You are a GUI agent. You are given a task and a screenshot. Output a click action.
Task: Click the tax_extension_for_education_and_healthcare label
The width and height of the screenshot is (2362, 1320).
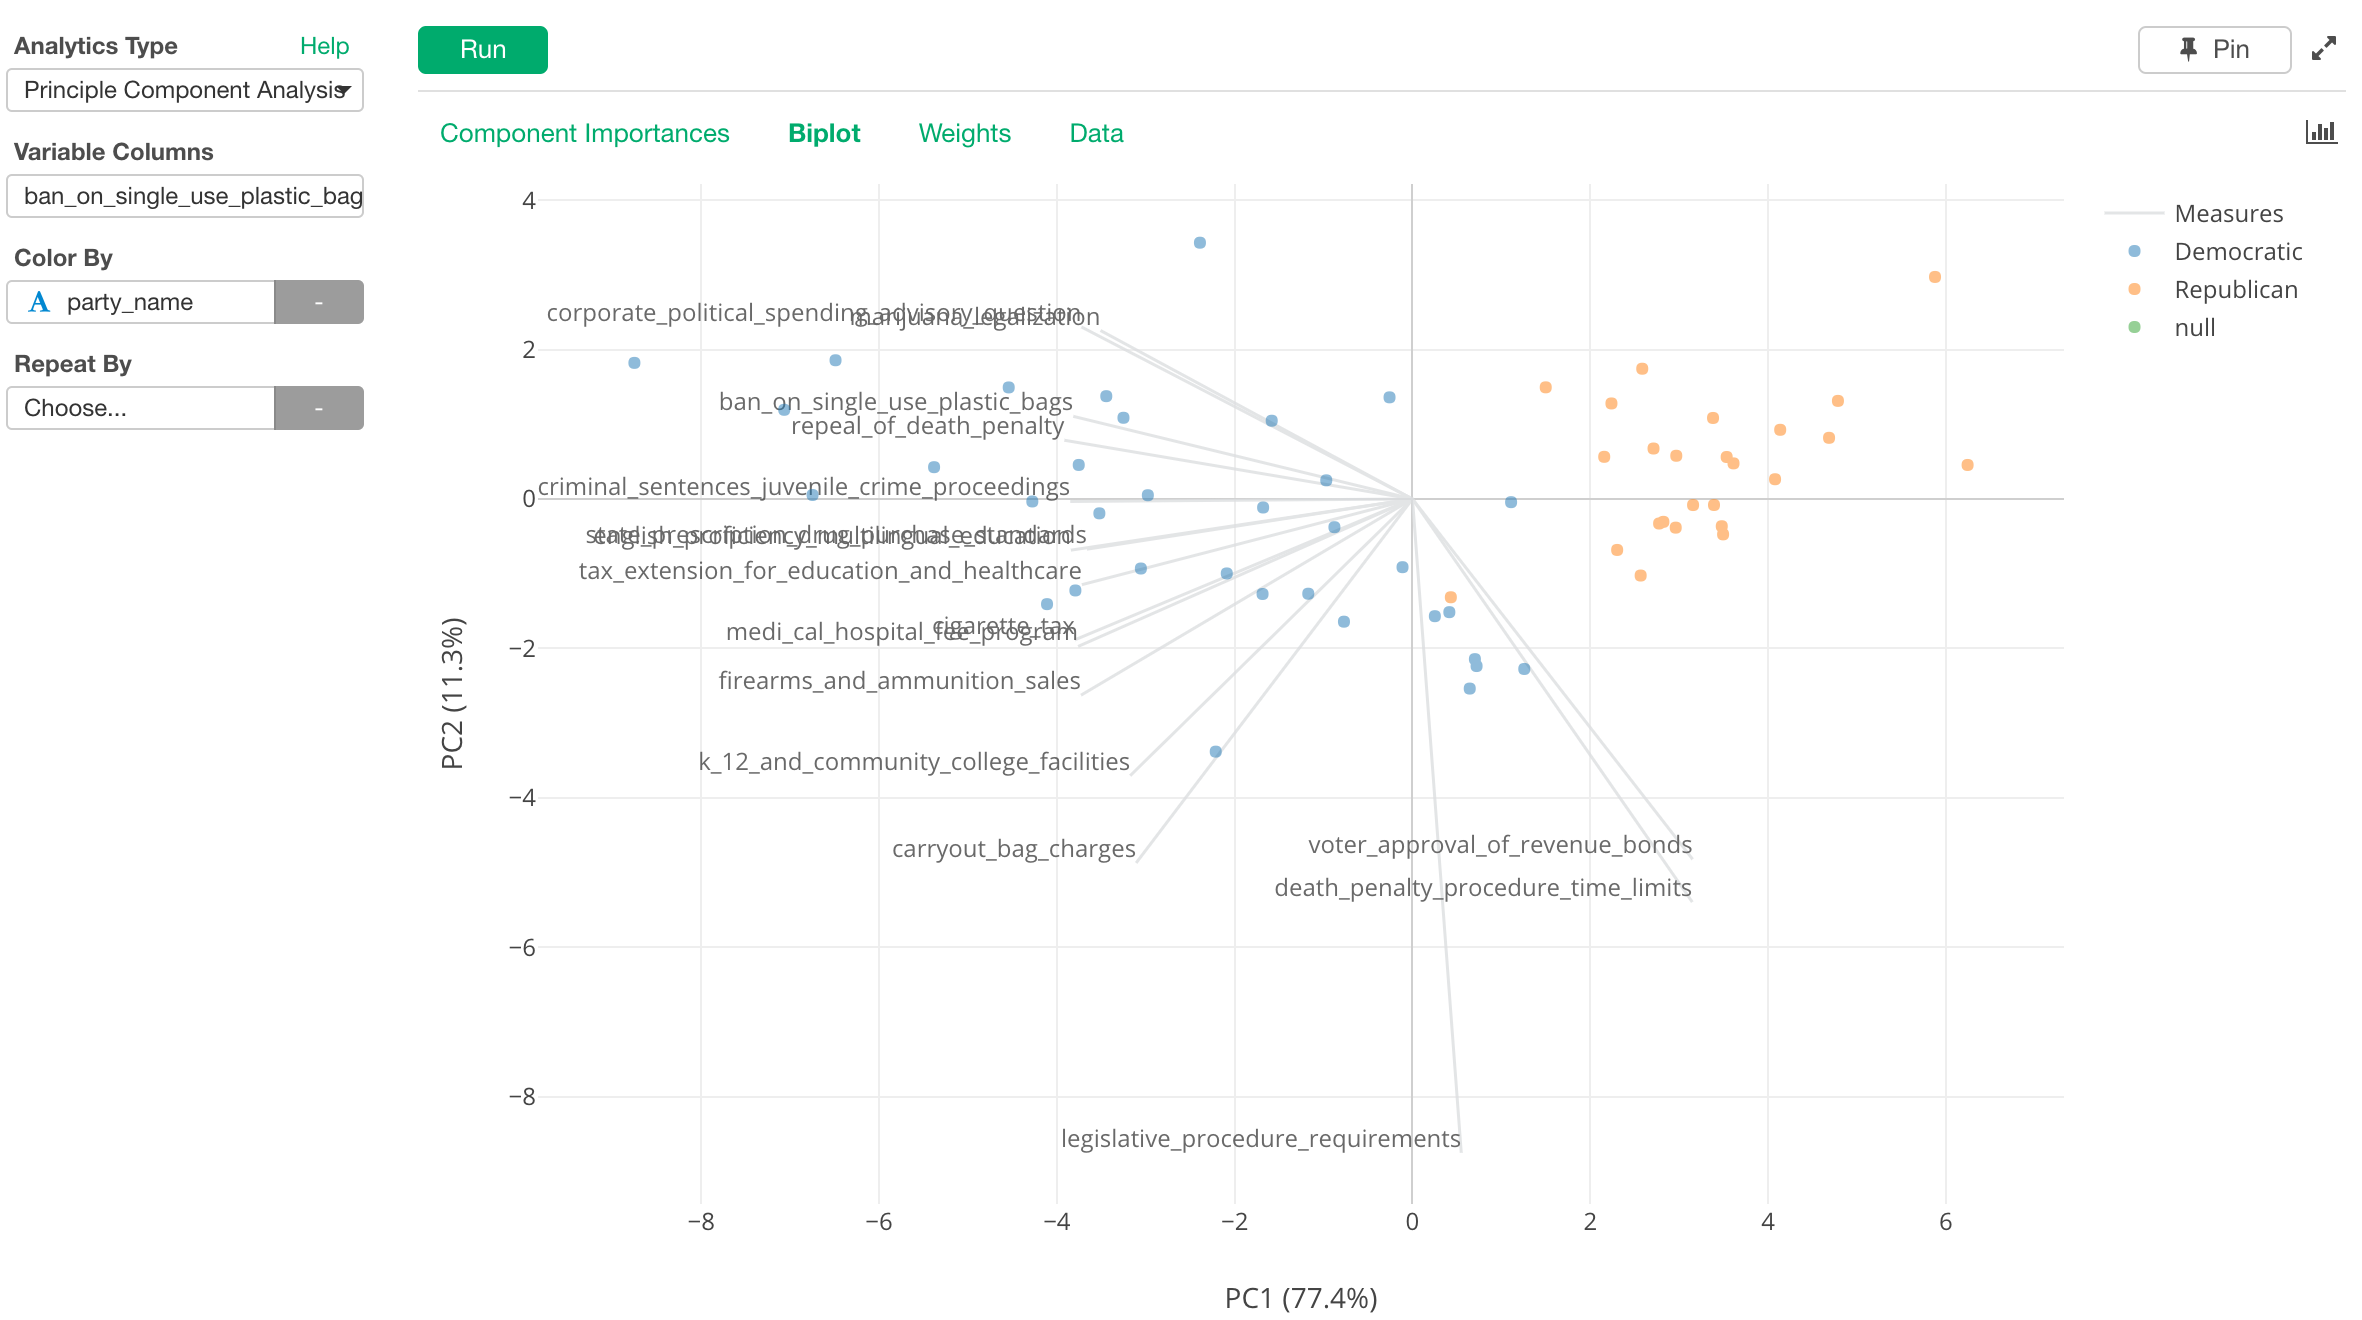[x=829, y=570]
